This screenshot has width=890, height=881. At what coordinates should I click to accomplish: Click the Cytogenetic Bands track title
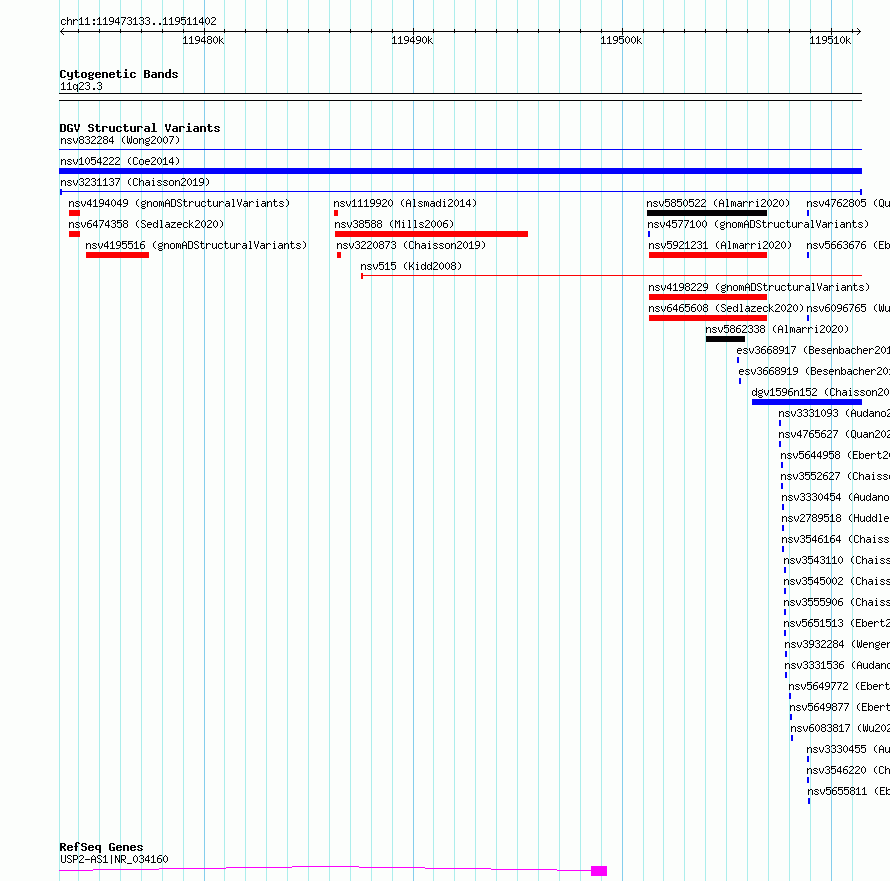(x=119, y=74)
